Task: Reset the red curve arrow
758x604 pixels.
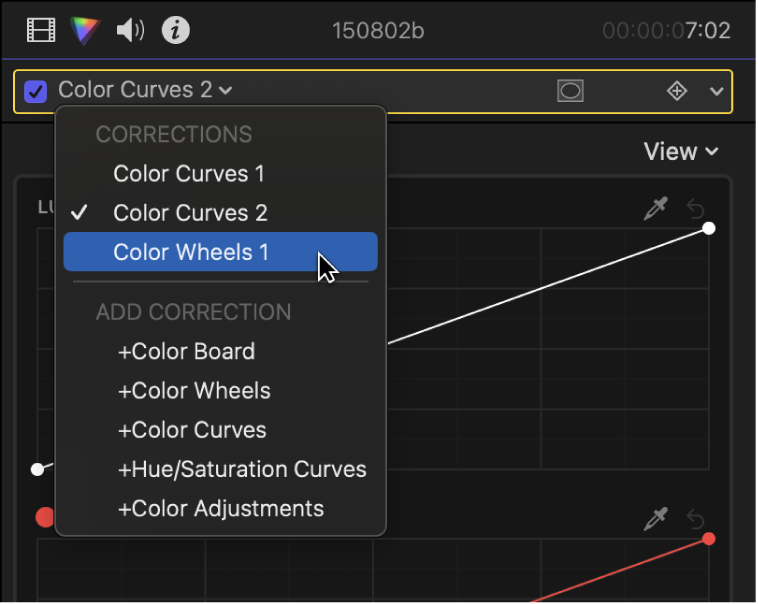Action: (696, 518)
